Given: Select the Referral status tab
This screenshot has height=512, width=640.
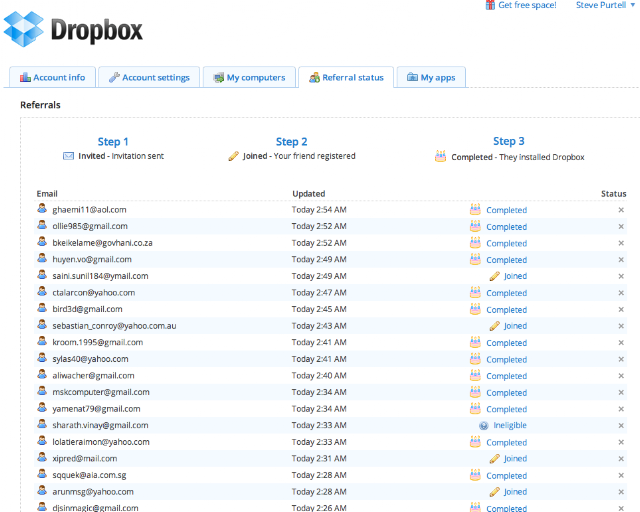Looking at the screenshot, I should (x=346, y=77).
